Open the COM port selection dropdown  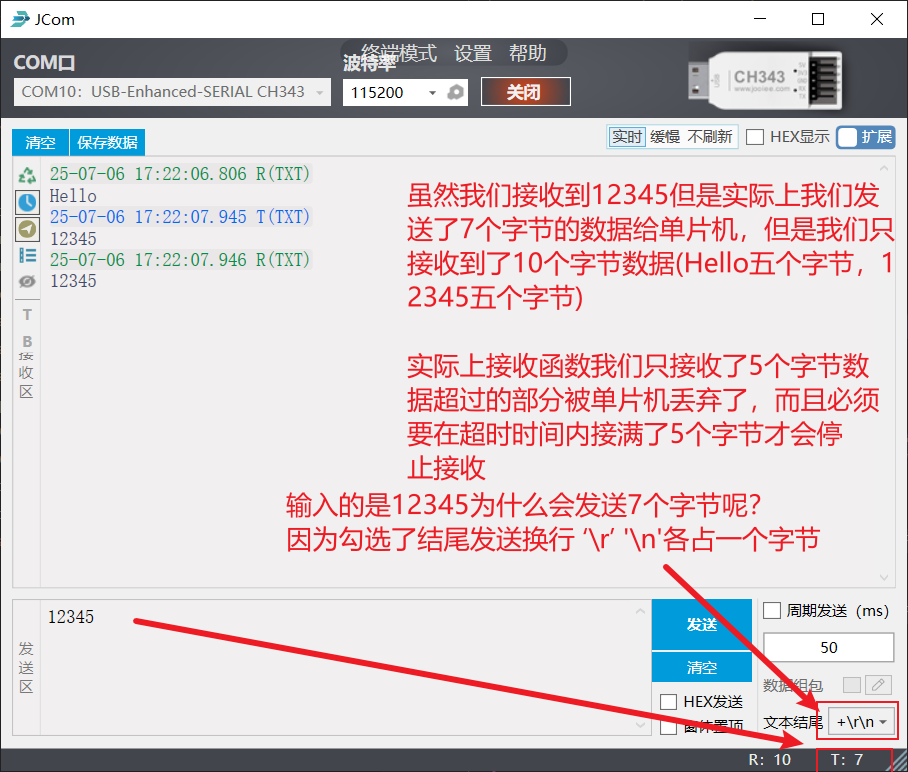pos(171,92)
